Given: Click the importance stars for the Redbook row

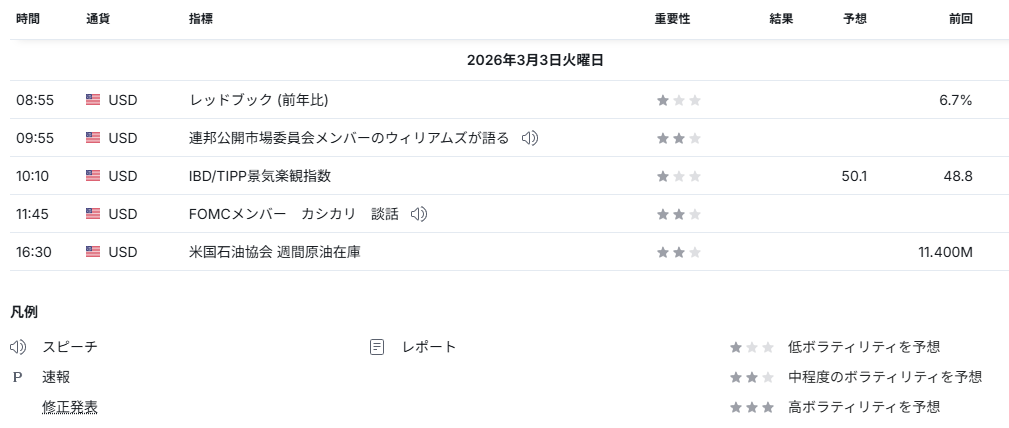Looking at the screenshot, I should click(679, 100).
